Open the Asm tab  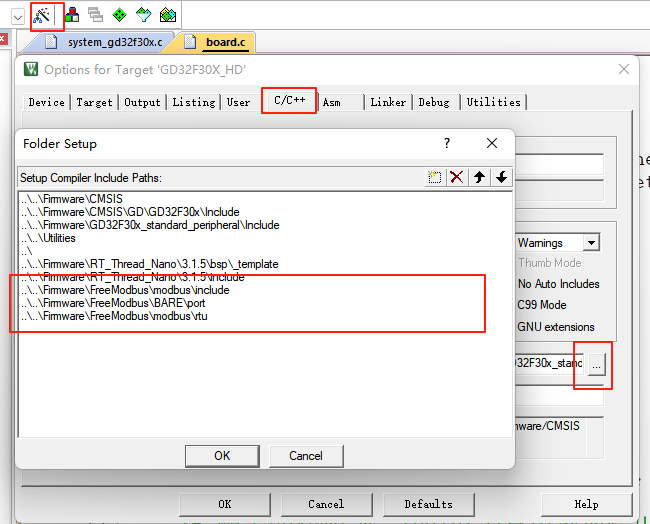click(x=332, y=102)
